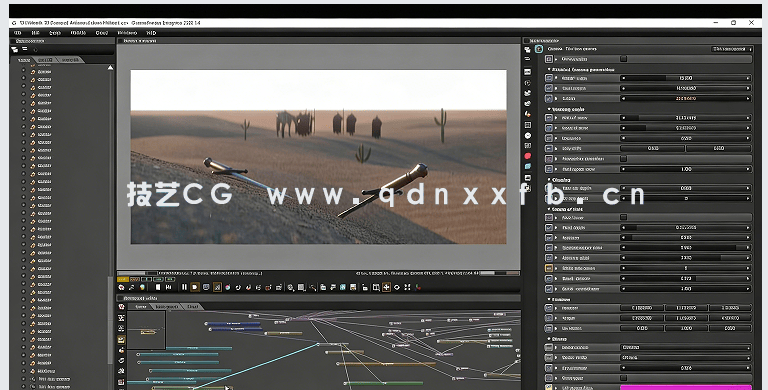This screenshot has width=768, height=390.
Task: Open the magenta Left stereo filter color swatch
Action: (x=686, y=388)
